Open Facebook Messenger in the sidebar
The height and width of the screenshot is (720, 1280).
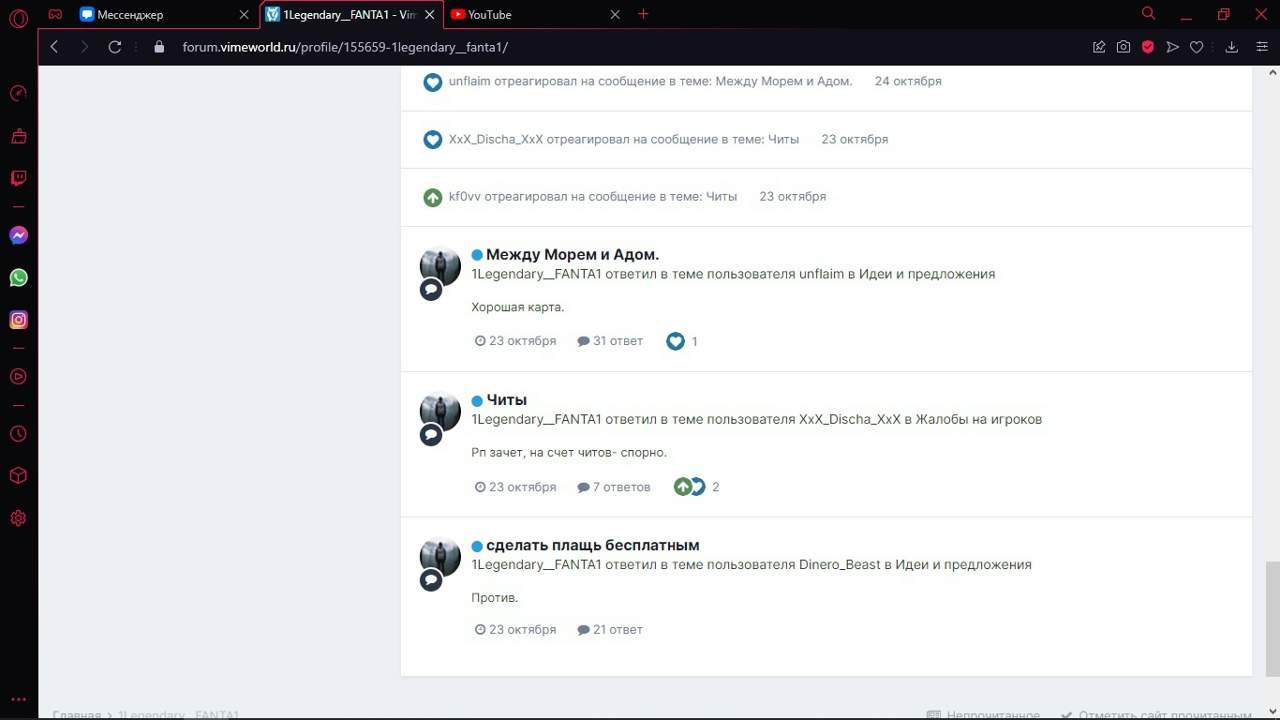pyautogui.click(x=18, y=236)
